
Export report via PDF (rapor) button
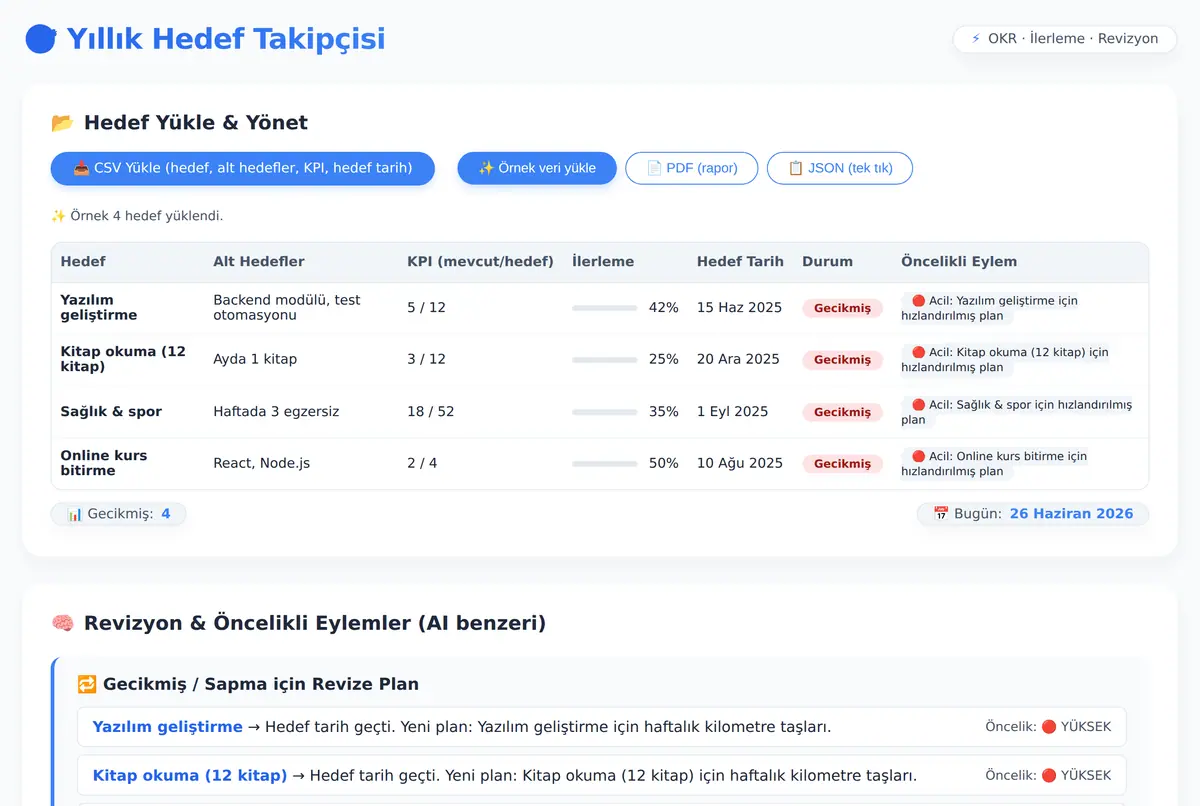[x=692, y=168]
